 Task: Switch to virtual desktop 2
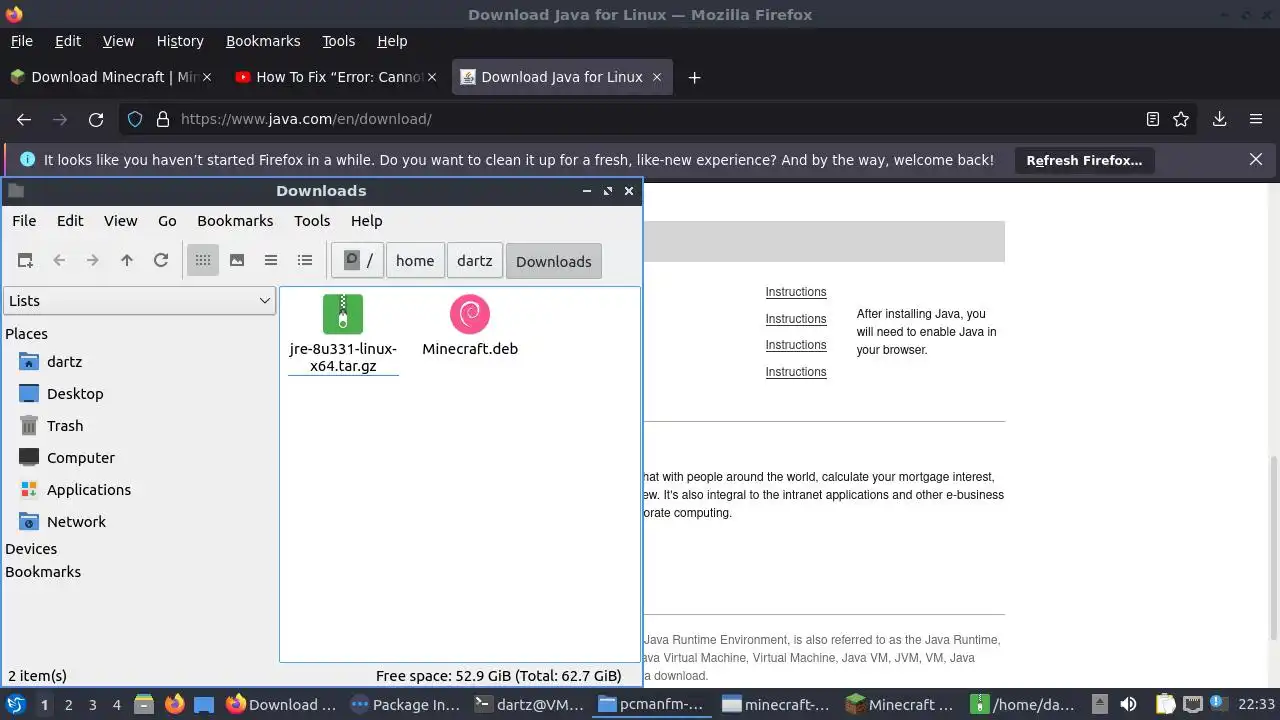(68, 704)
